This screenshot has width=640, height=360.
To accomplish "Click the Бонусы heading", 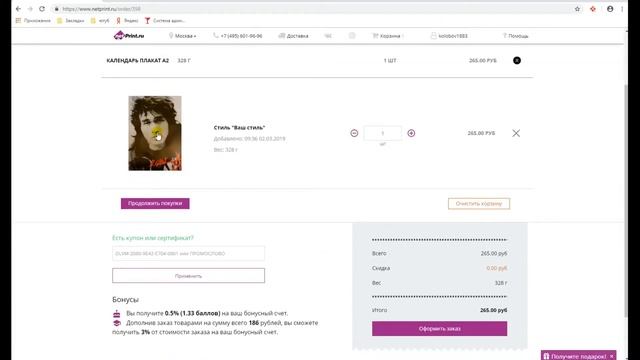I will click(x=125, y=299).
